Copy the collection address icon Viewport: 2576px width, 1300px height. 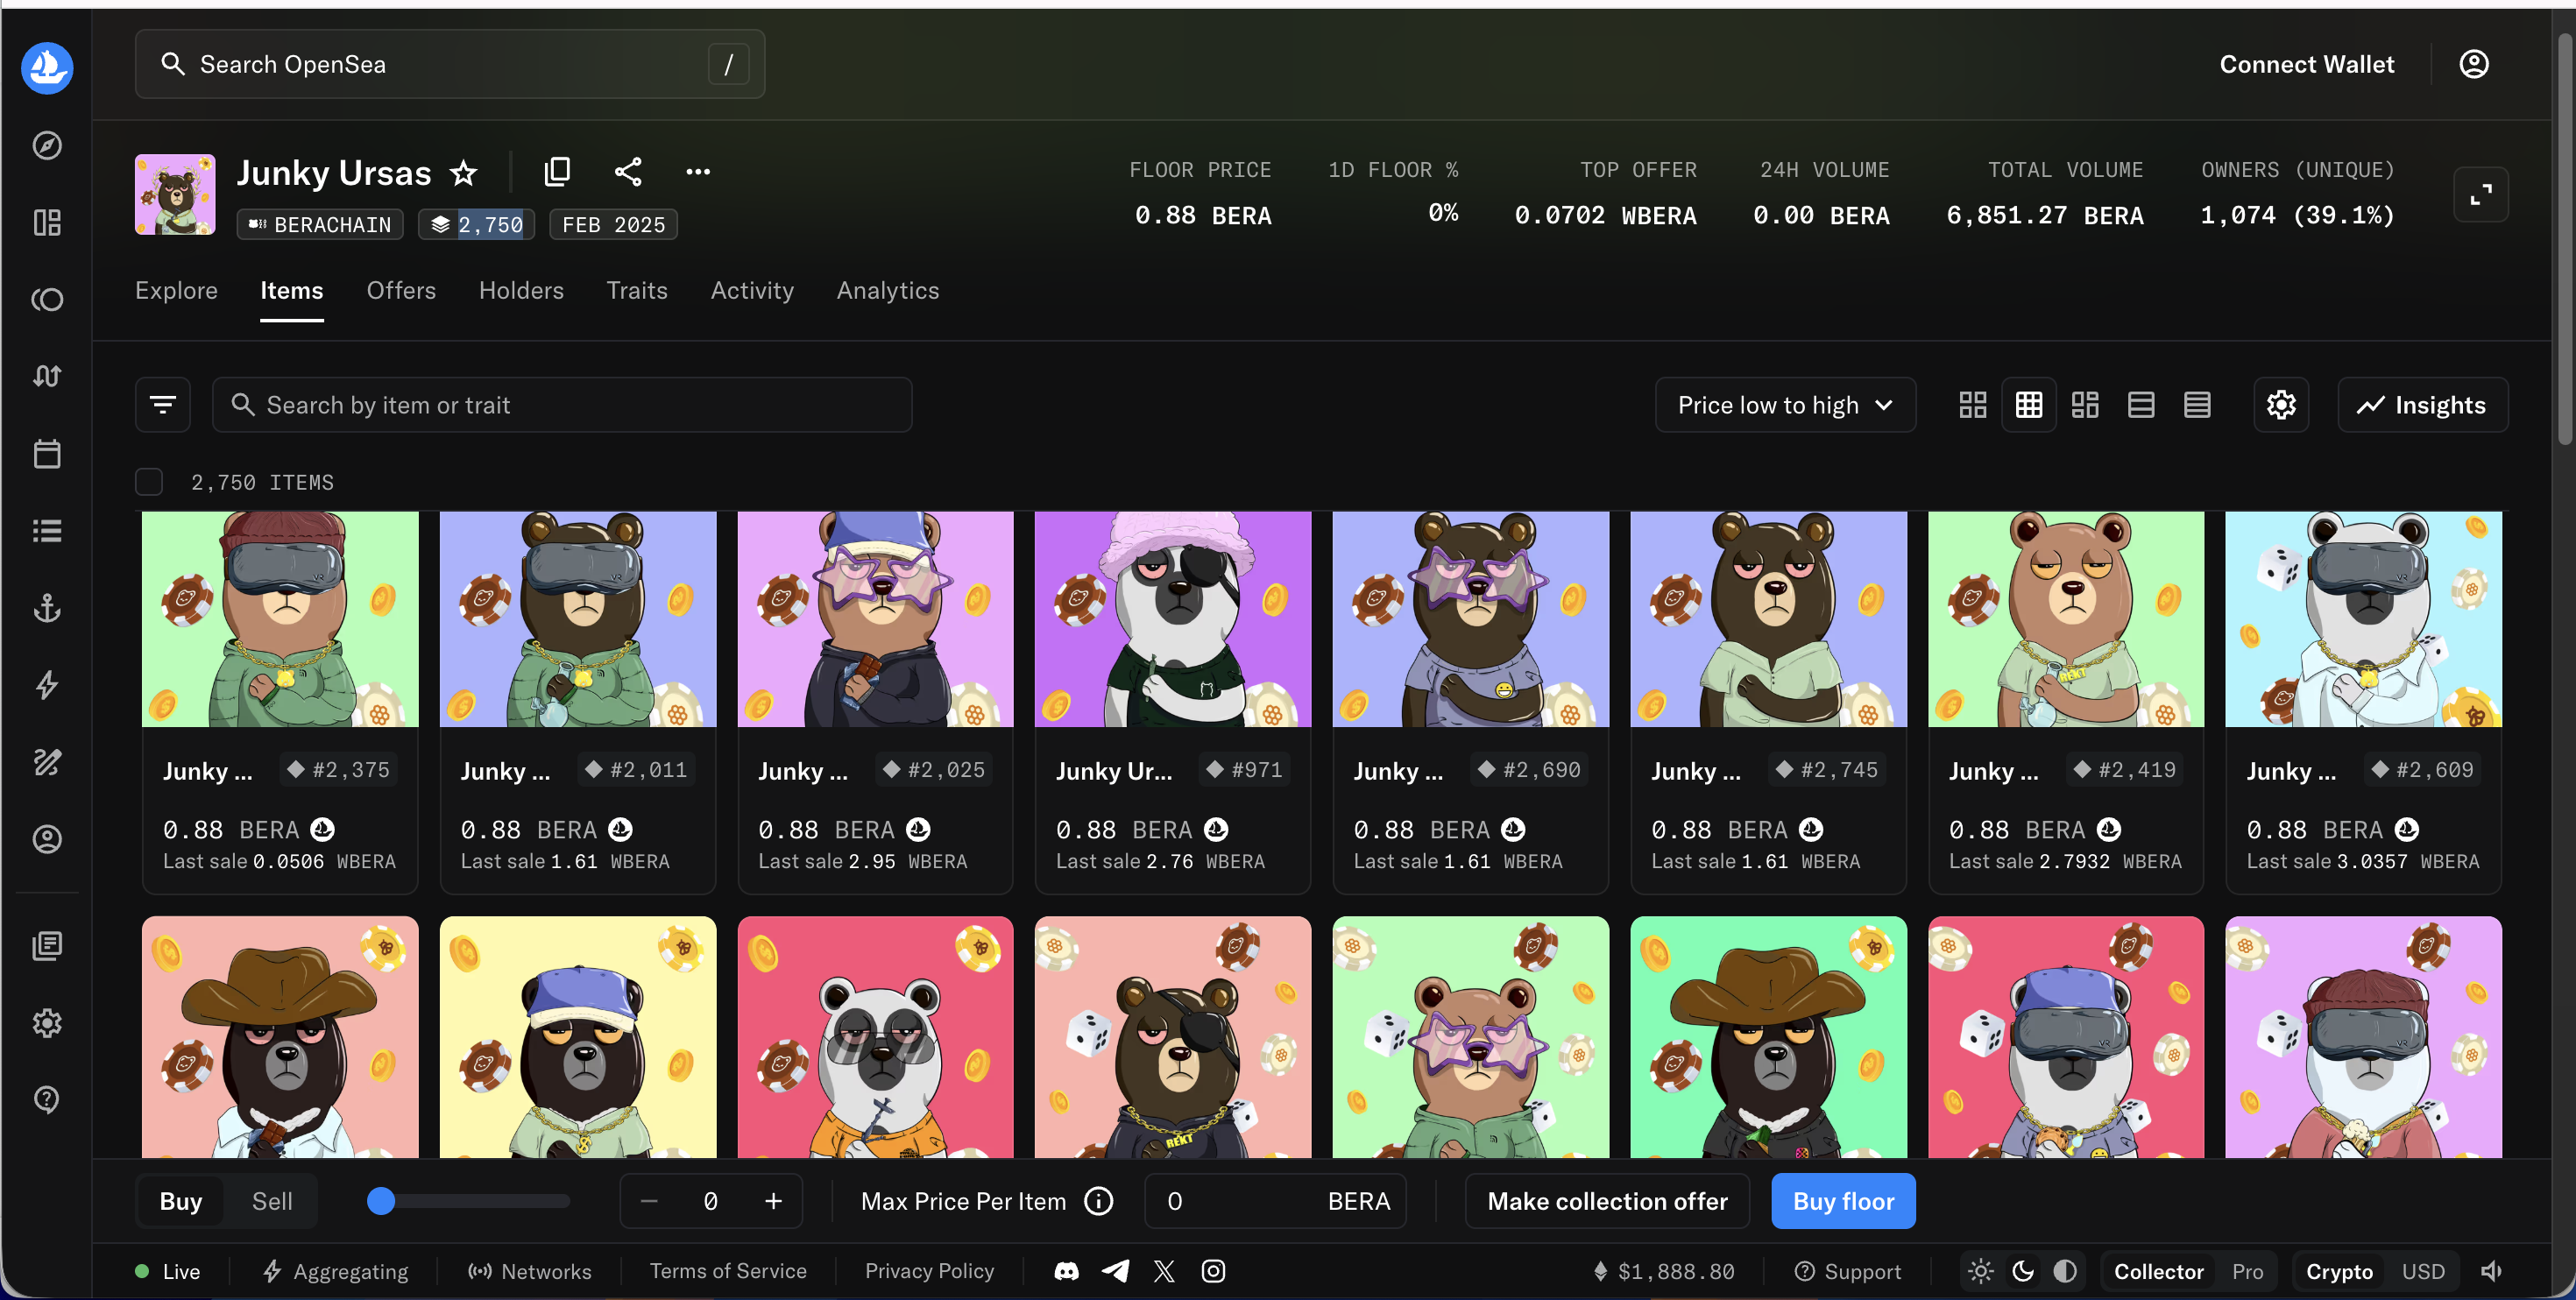tap(557, 172)
